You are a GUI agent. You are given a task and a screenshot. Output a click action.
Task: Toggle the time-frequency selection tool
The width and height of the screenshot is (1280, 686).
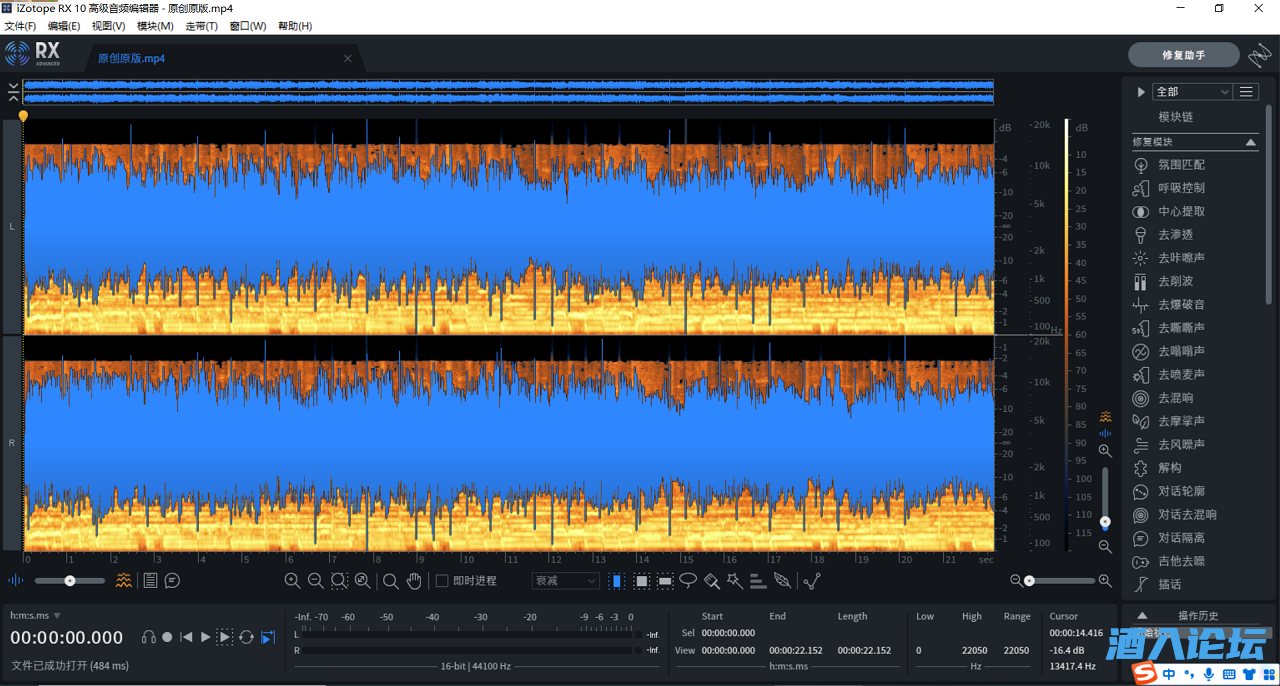click(x=641, y=580)
